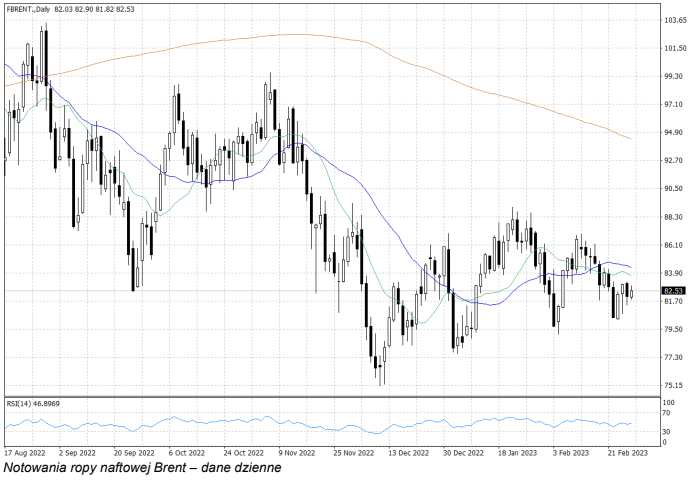Click the orange long-term moving average line

tap(300, 35)
